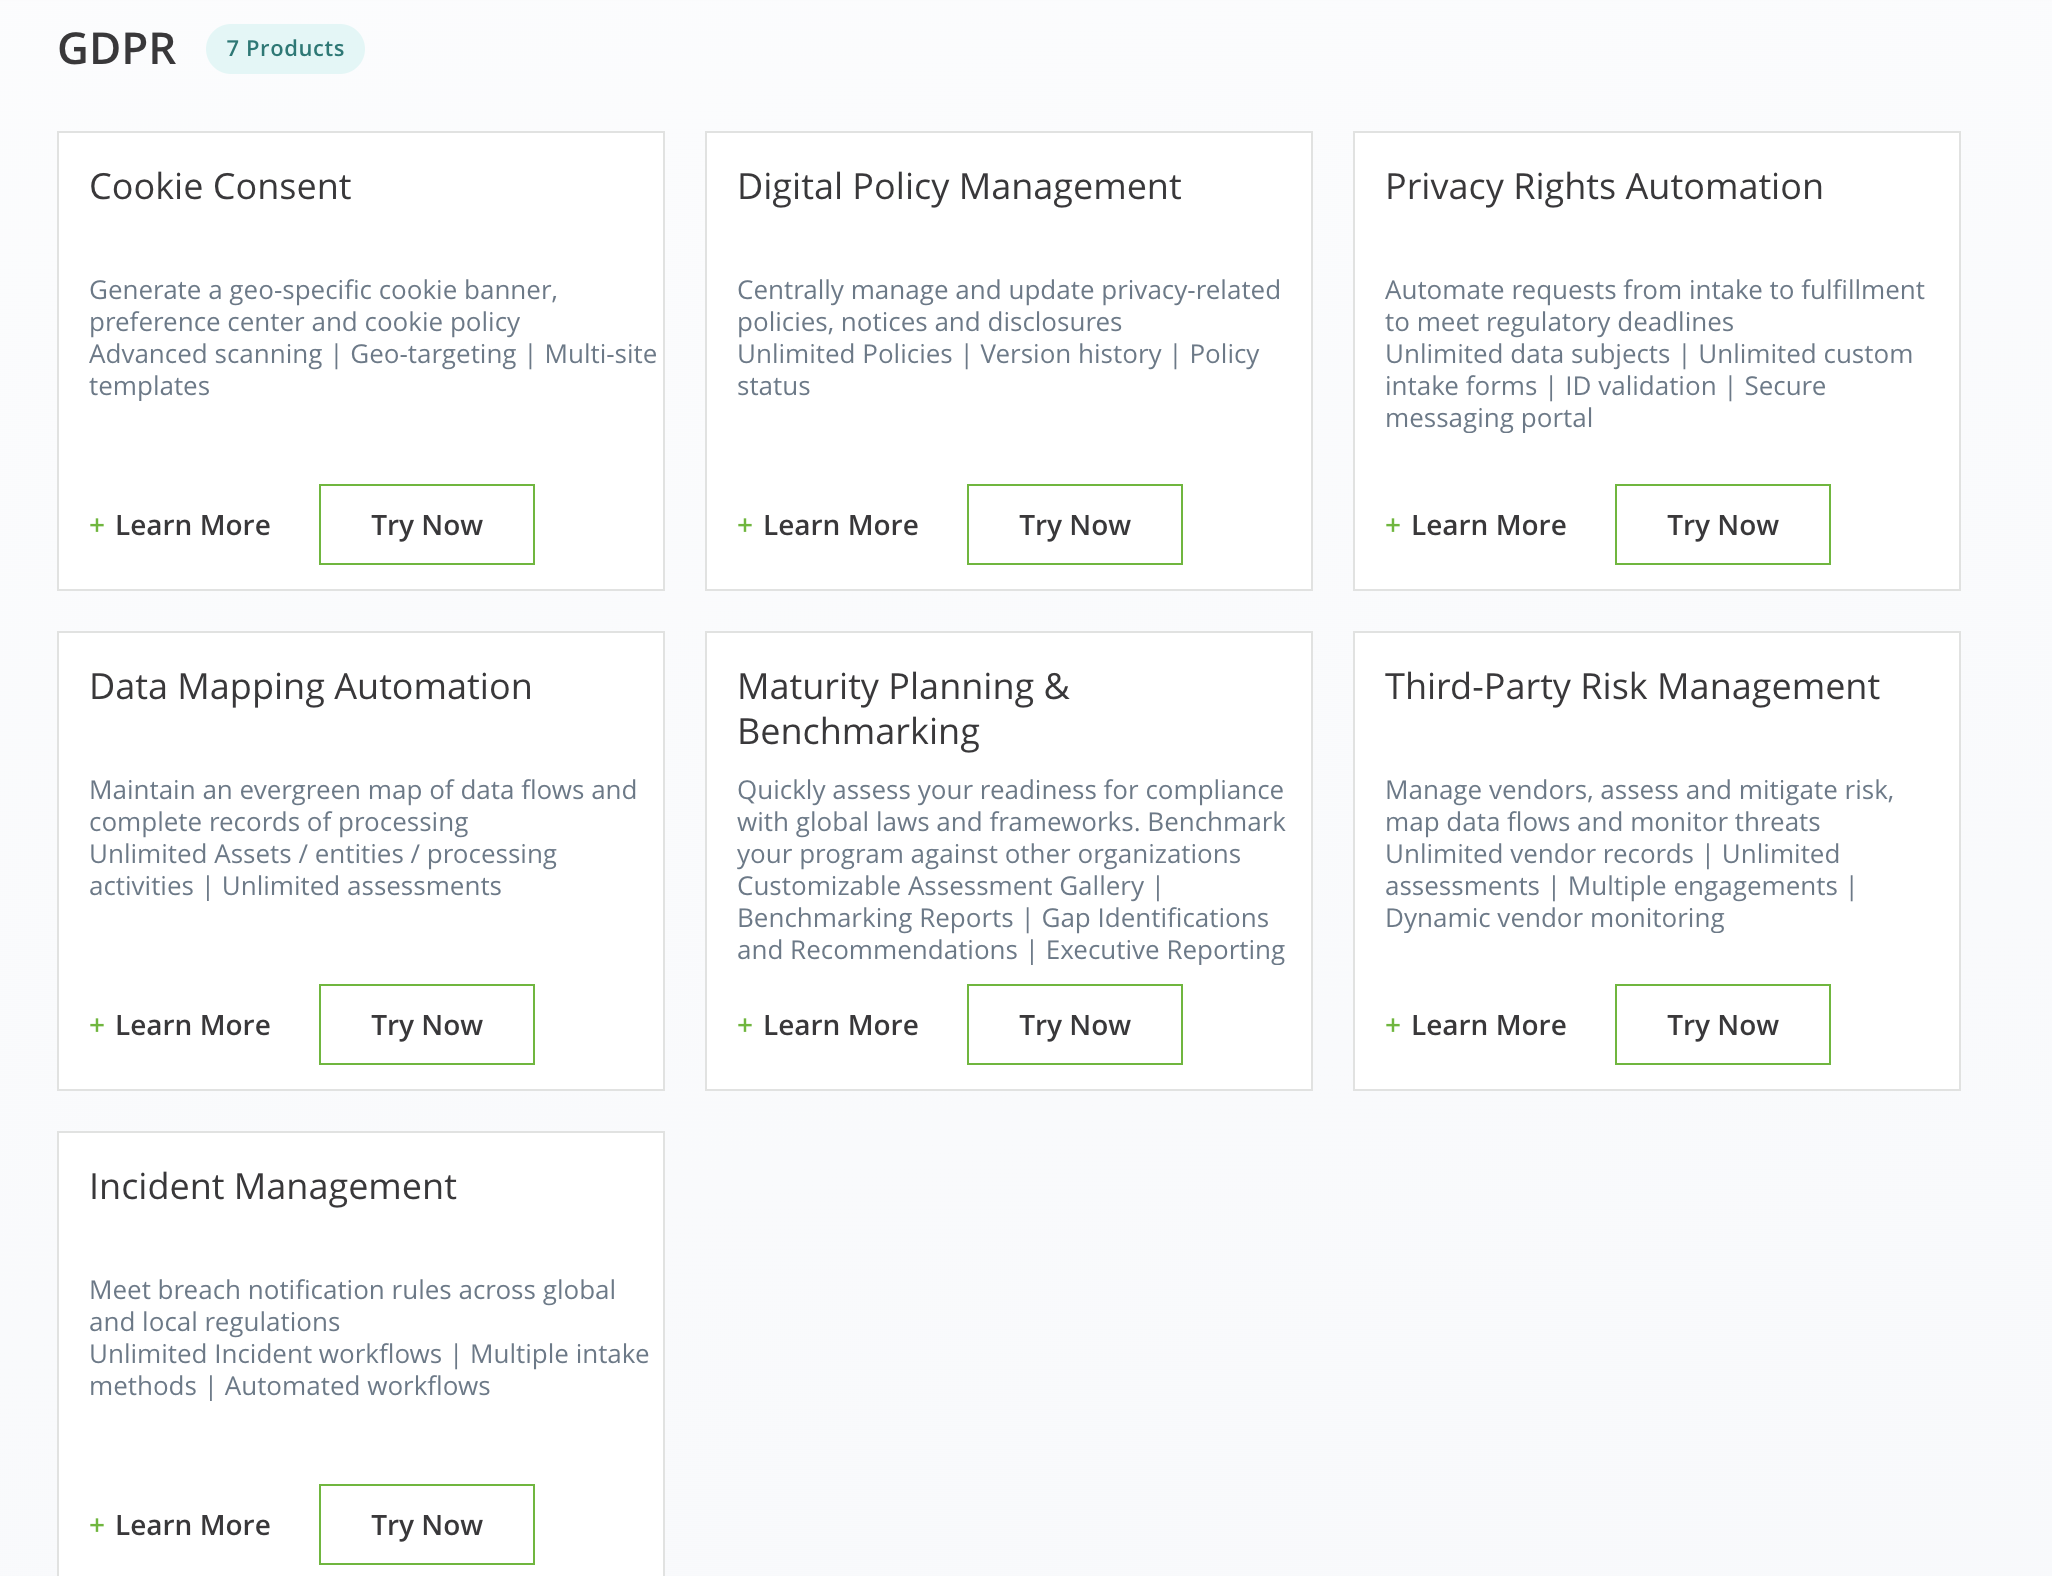Expand Learn More for Data Mapping Automation

[x=181, y=1025]
